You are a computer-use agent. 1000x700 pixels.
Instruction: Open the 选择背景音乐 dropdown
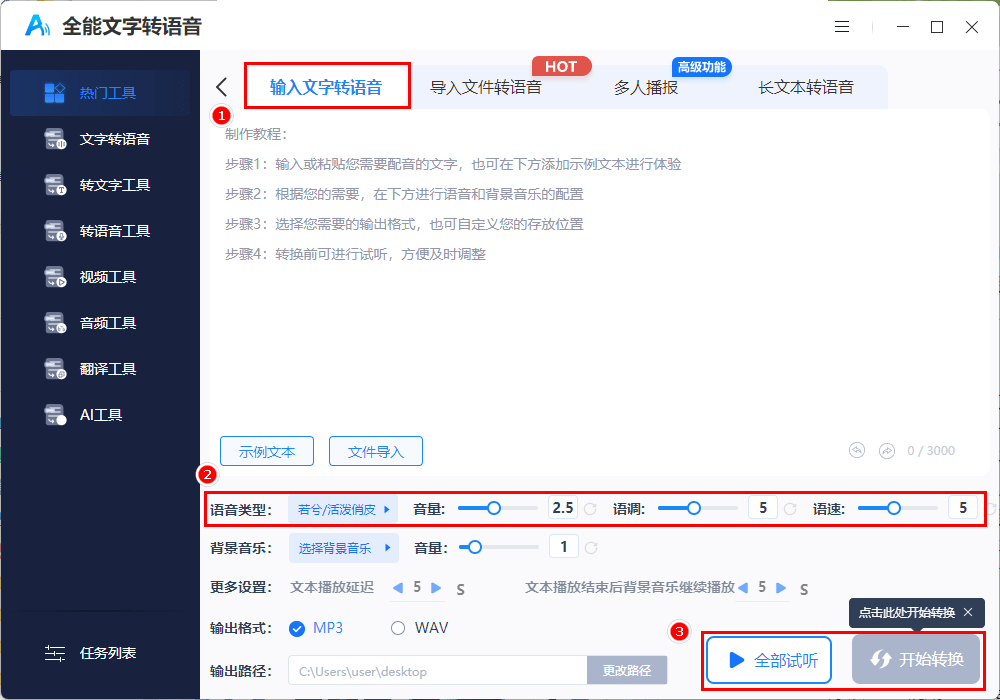click(x=344, y=548)
